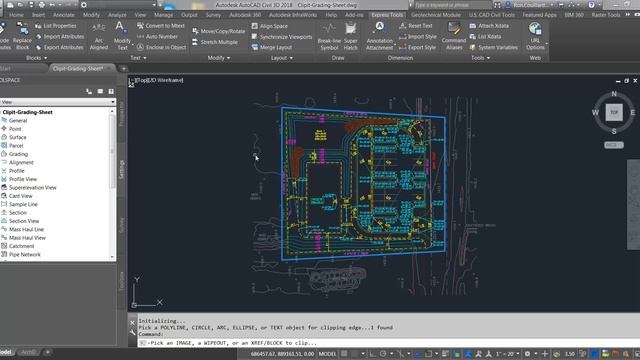Expand the Tools panel dropdown

click(480, 58)
